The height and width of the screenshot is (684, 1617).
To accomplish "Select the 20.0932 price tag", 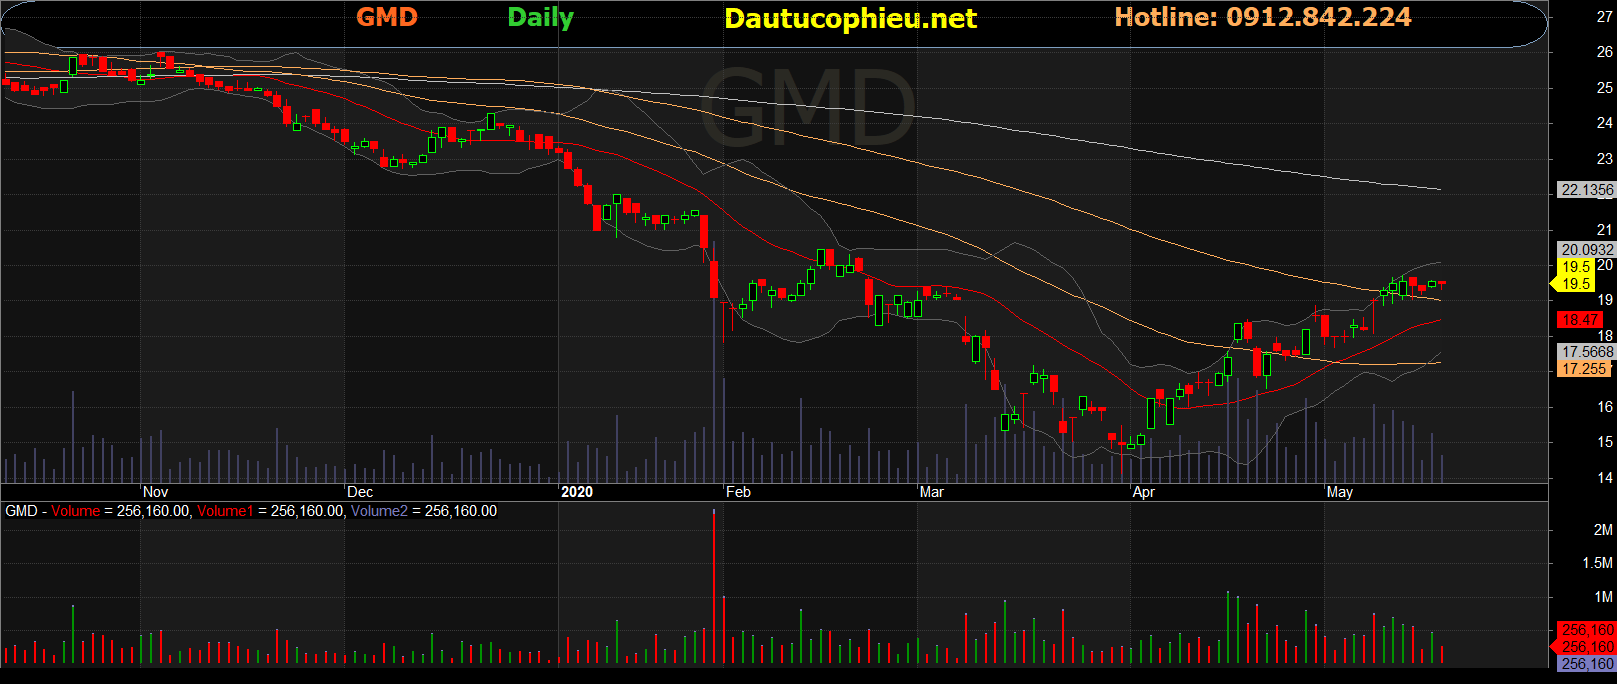I will click(1587, 250).
